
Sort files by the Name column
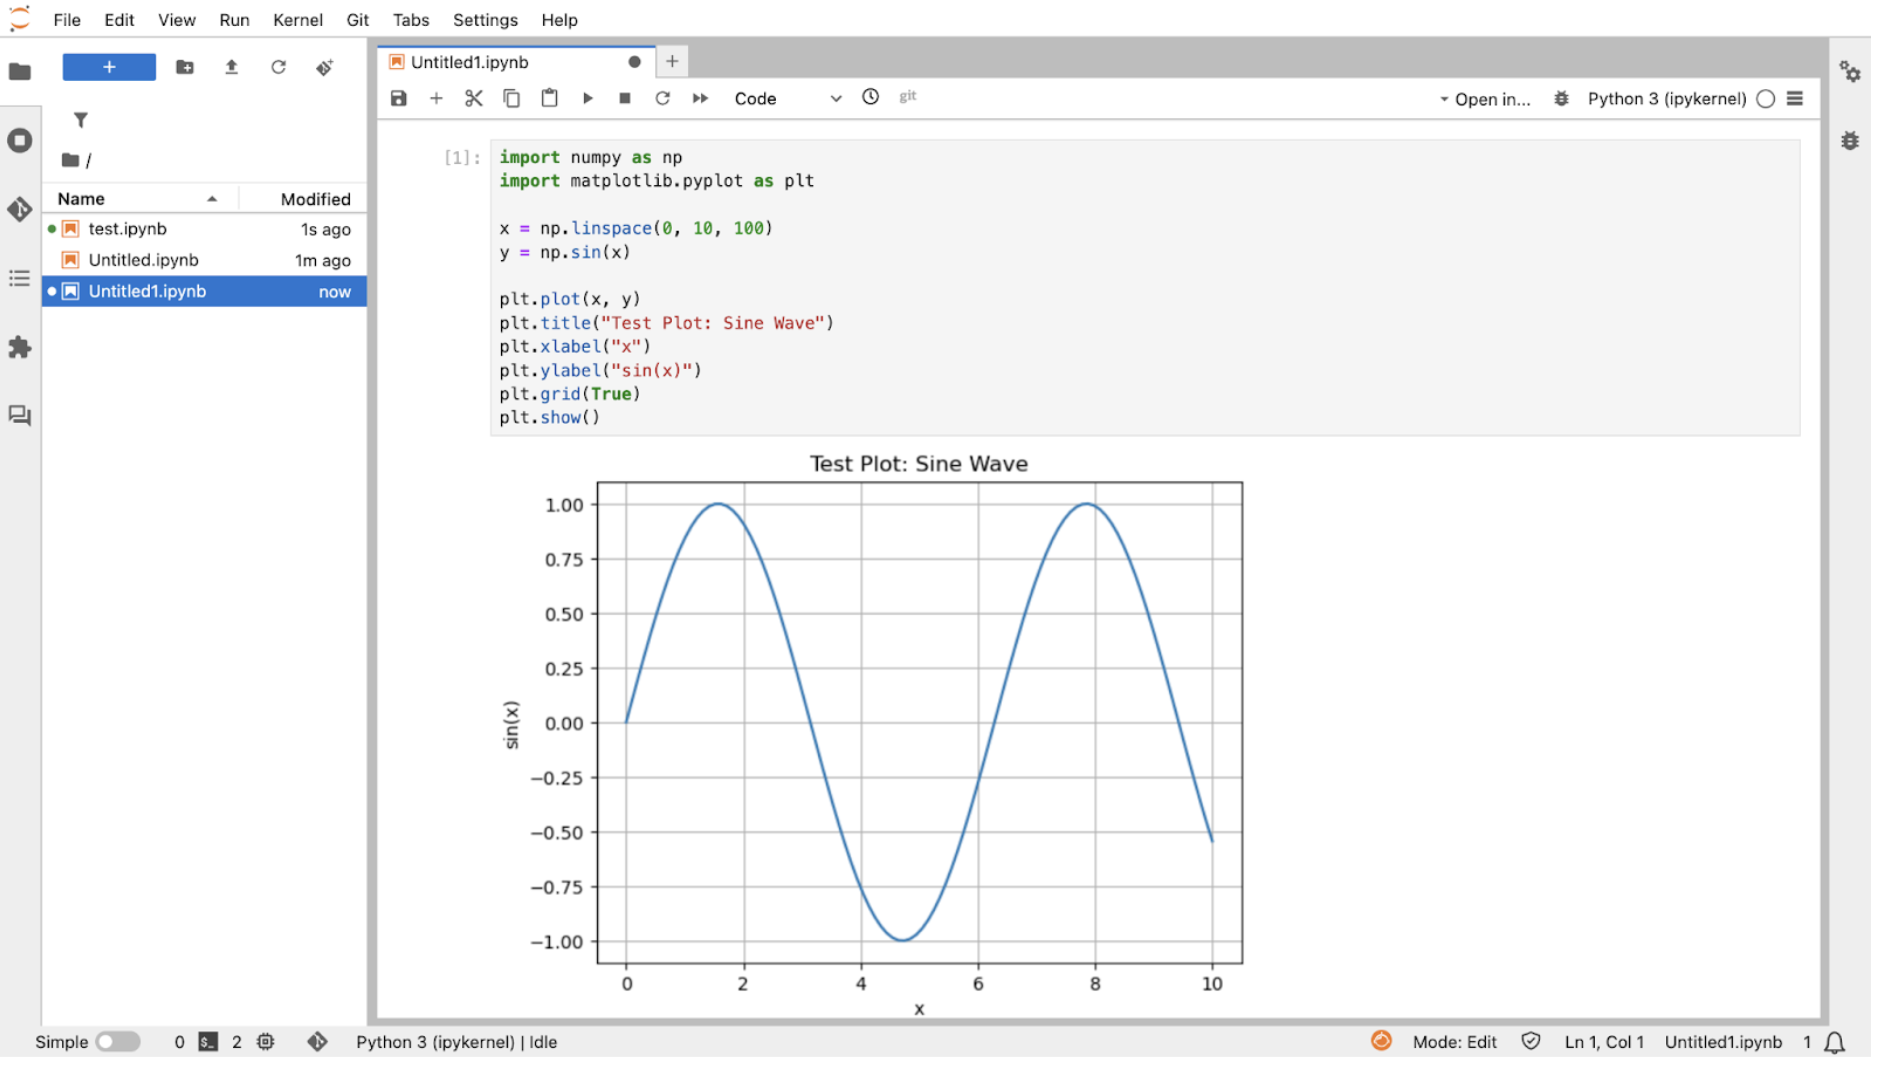pos(138,198)
